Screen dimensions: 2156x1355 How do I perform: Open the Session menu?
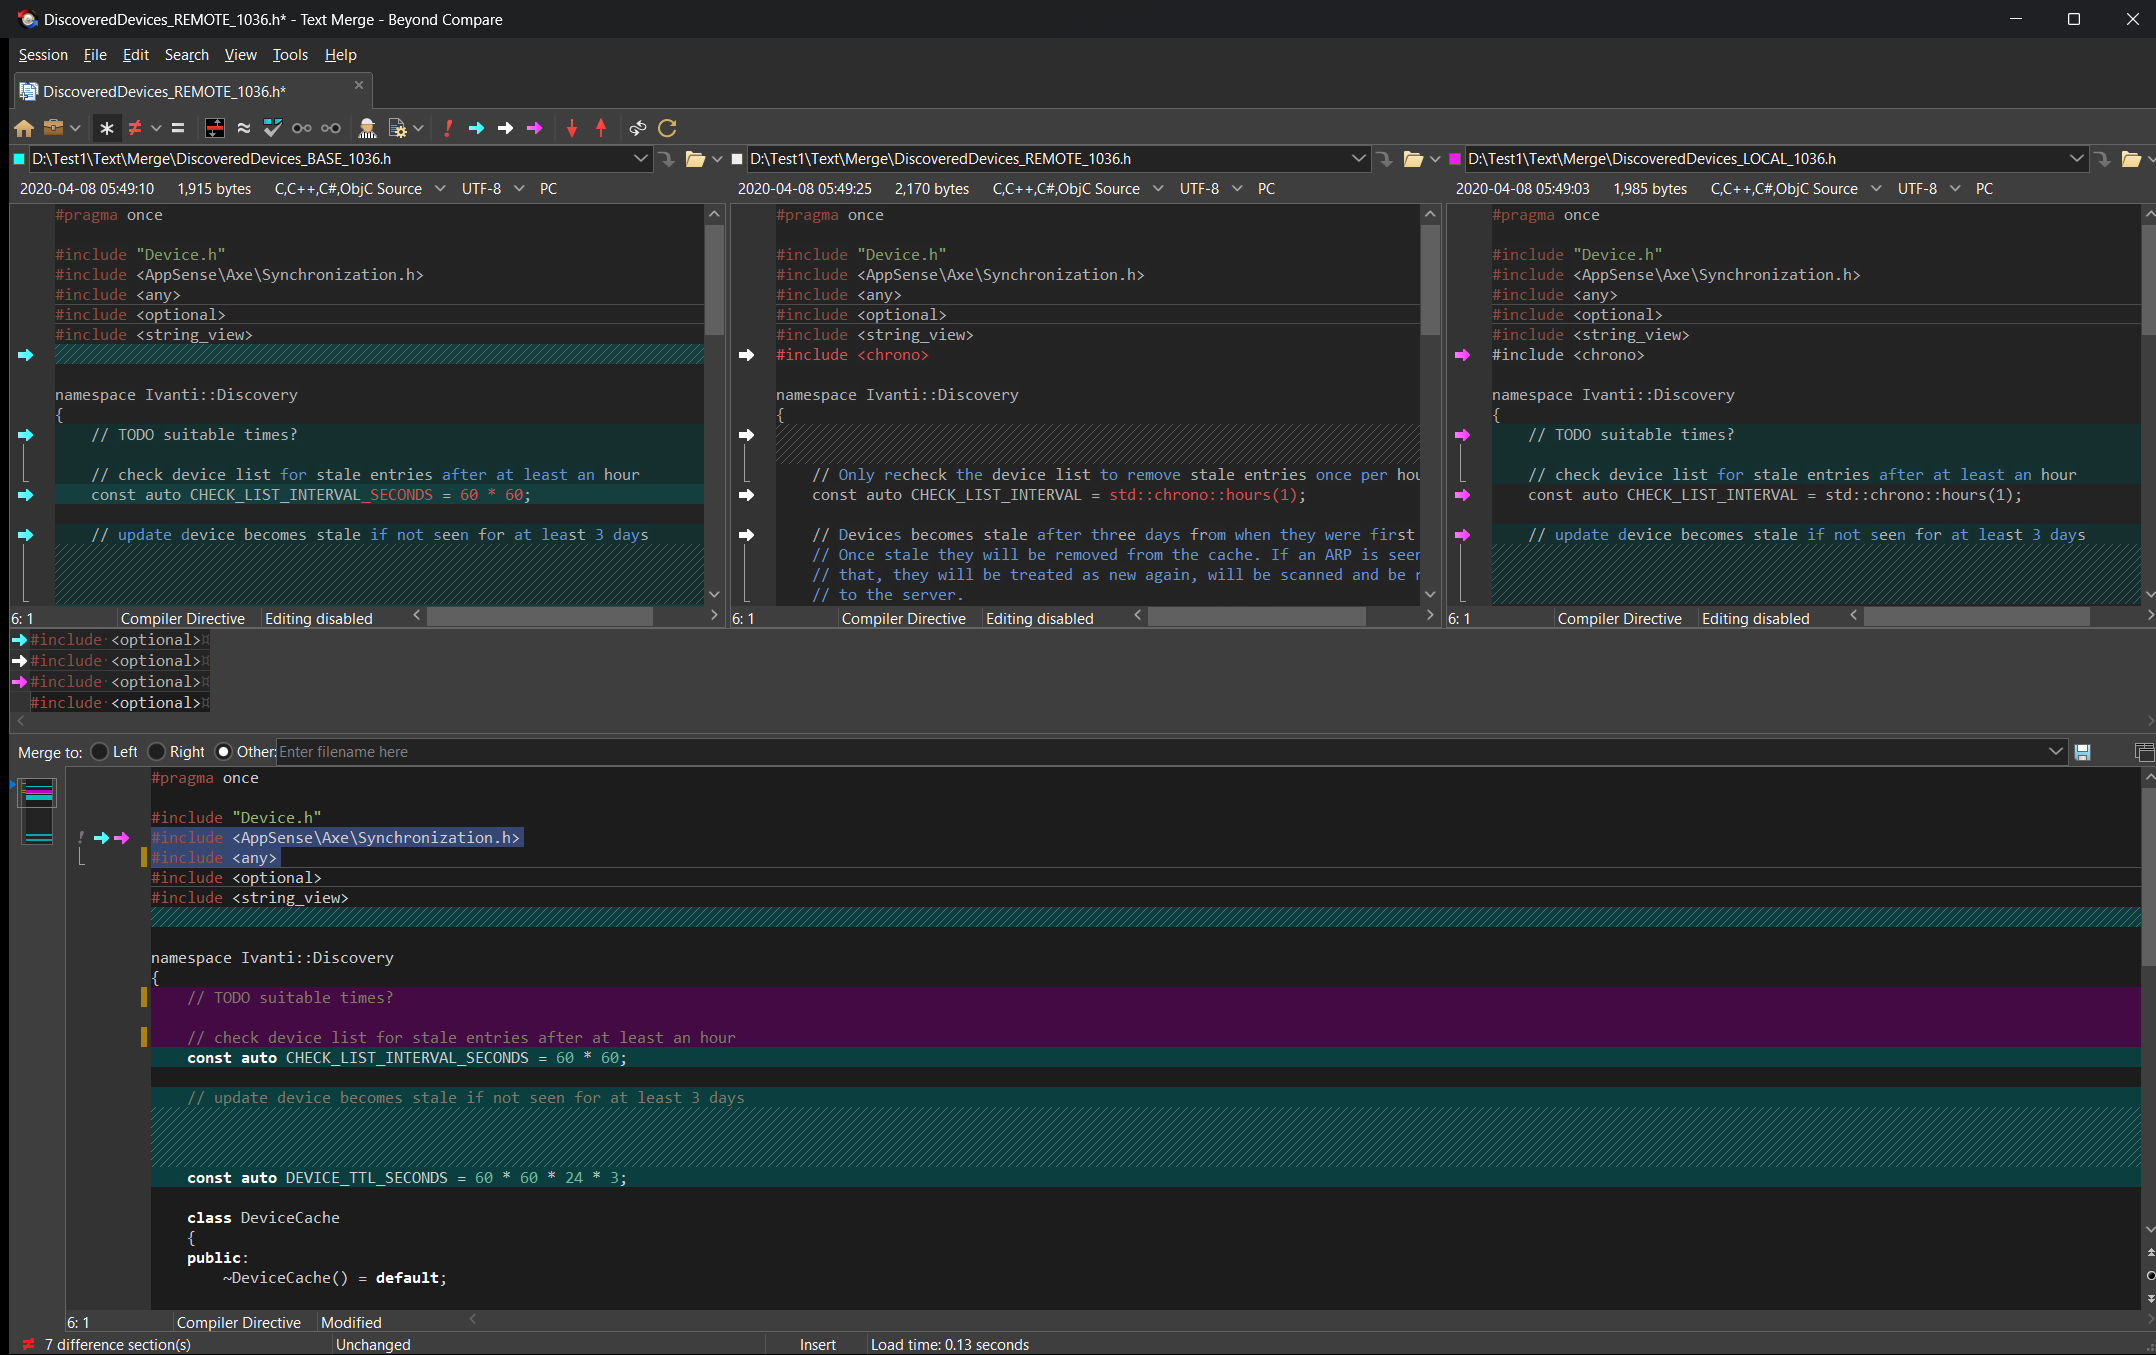tap(43, 55)
